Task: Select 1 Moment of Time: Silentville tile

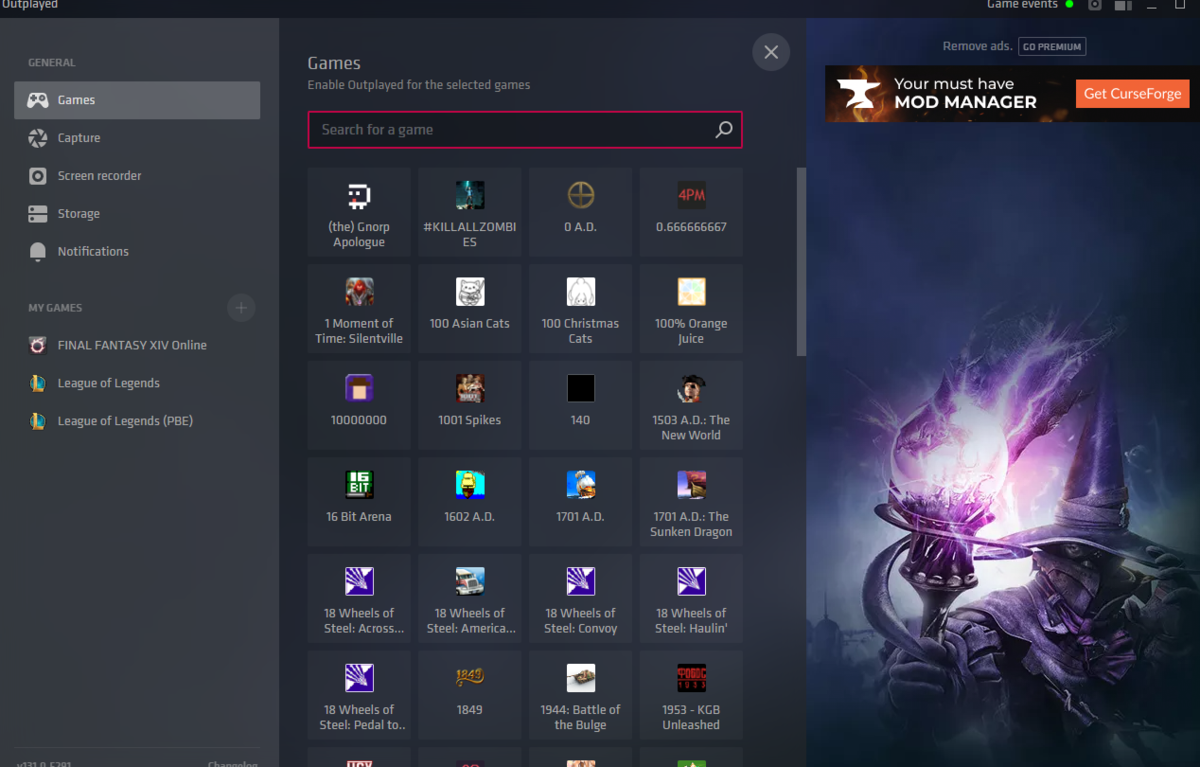Action: 359,308
